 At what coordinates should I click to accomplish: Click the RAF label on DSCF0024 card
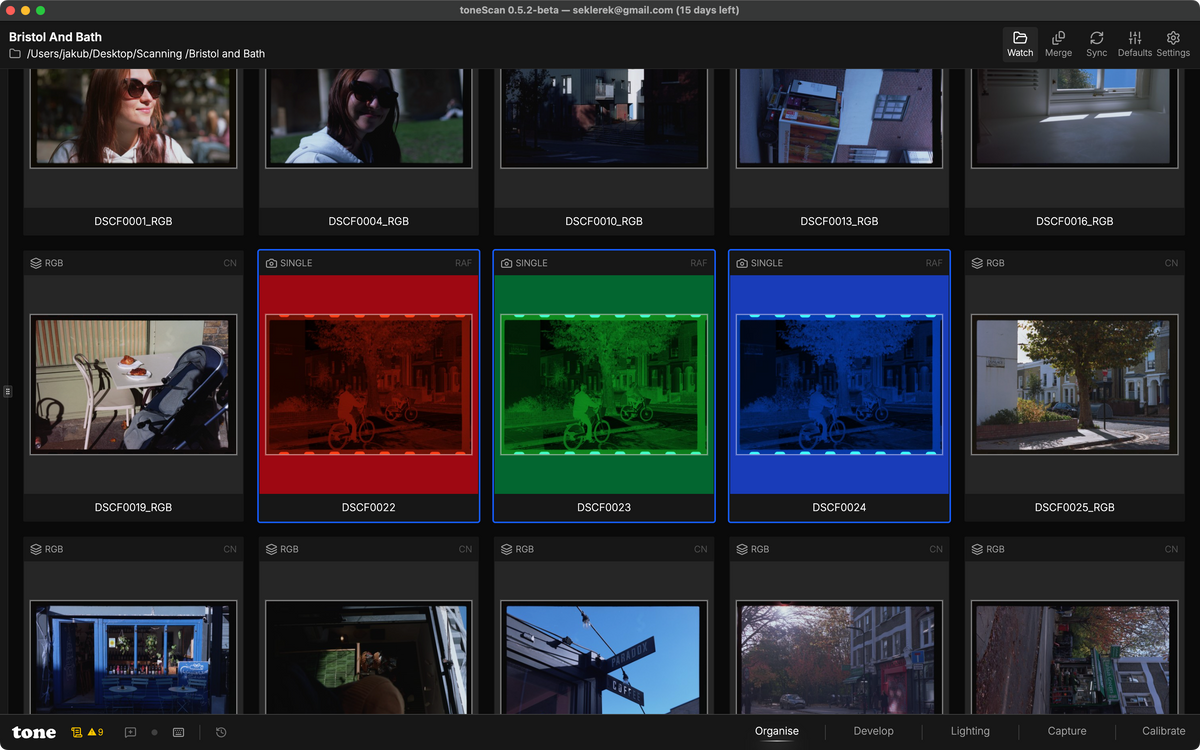point(934,263)
